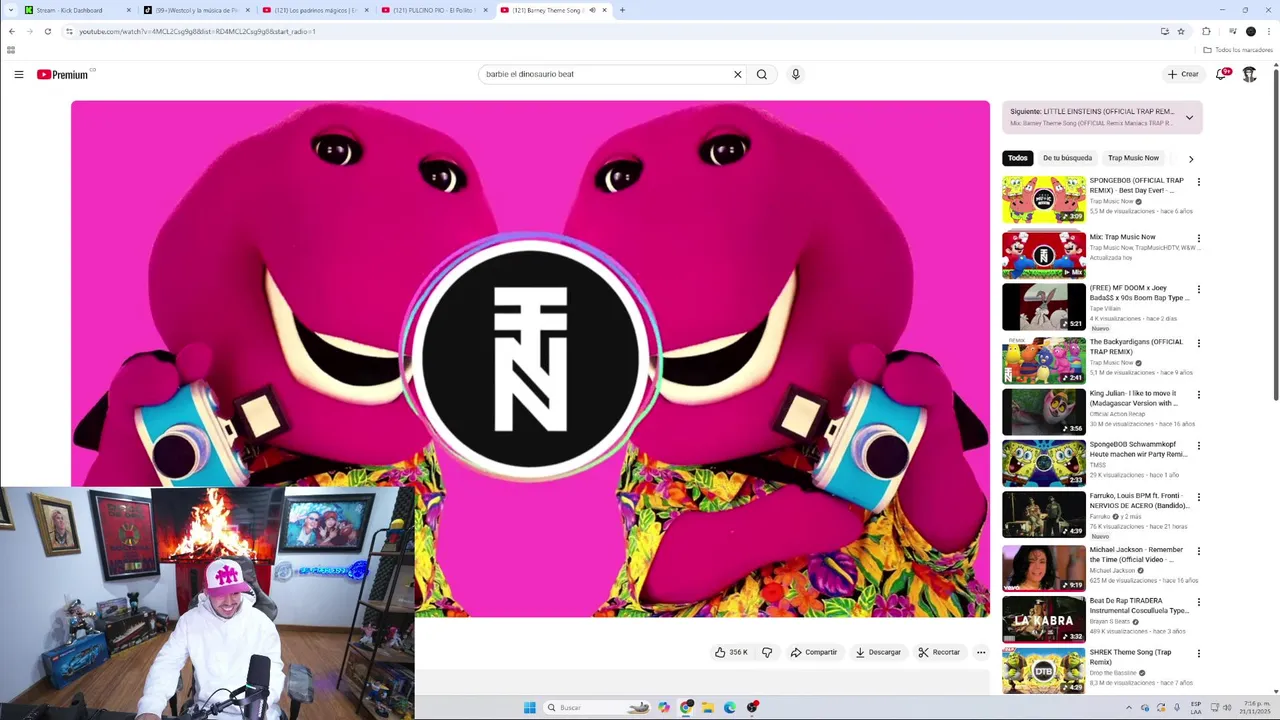The image size is (1280, 720).
Task: Start voice search with the microphone
Action: (x=796, y=74)
